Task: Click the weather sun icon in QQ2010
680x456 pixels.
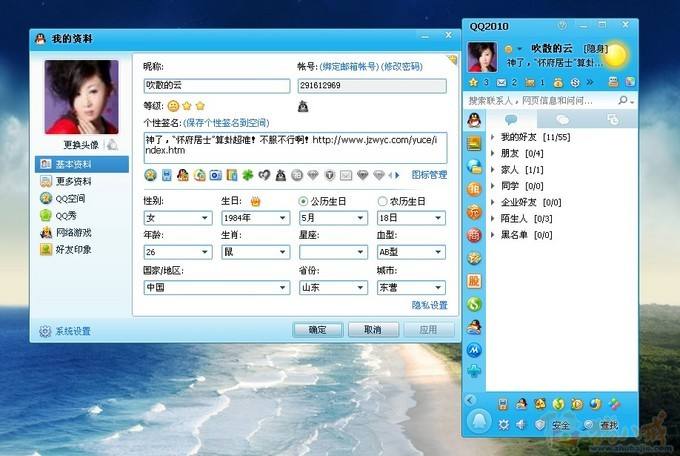Action: (x=615, y=56)
